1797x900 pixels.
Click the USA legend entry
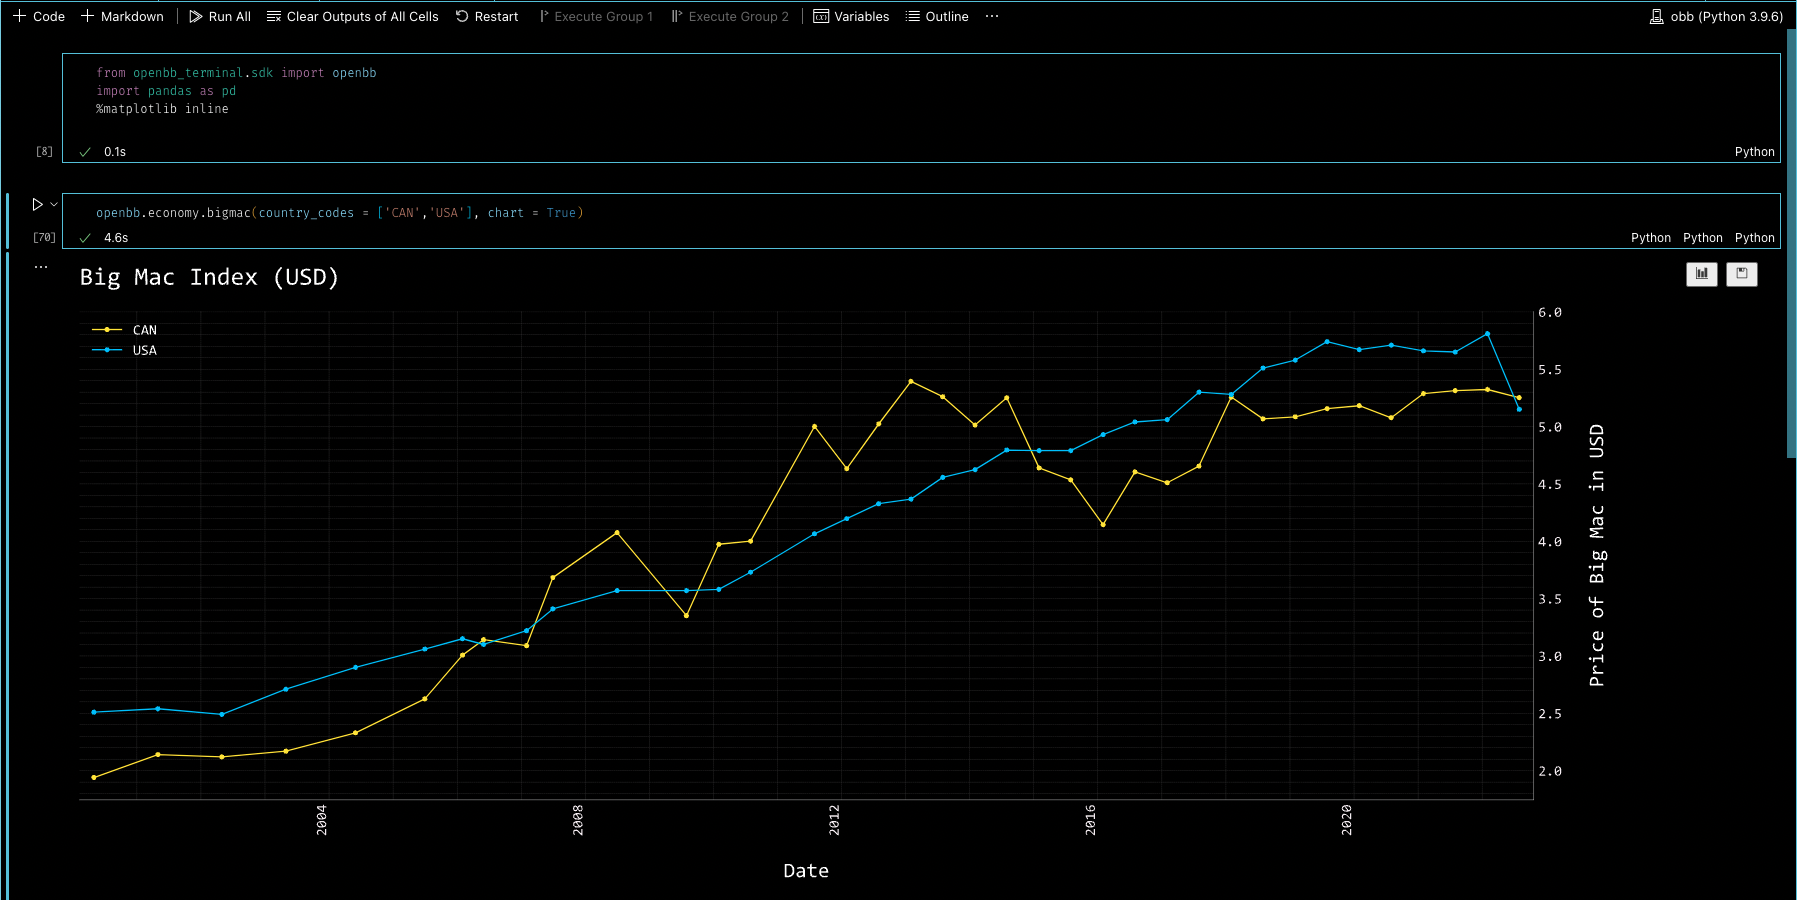click(125, 350)
